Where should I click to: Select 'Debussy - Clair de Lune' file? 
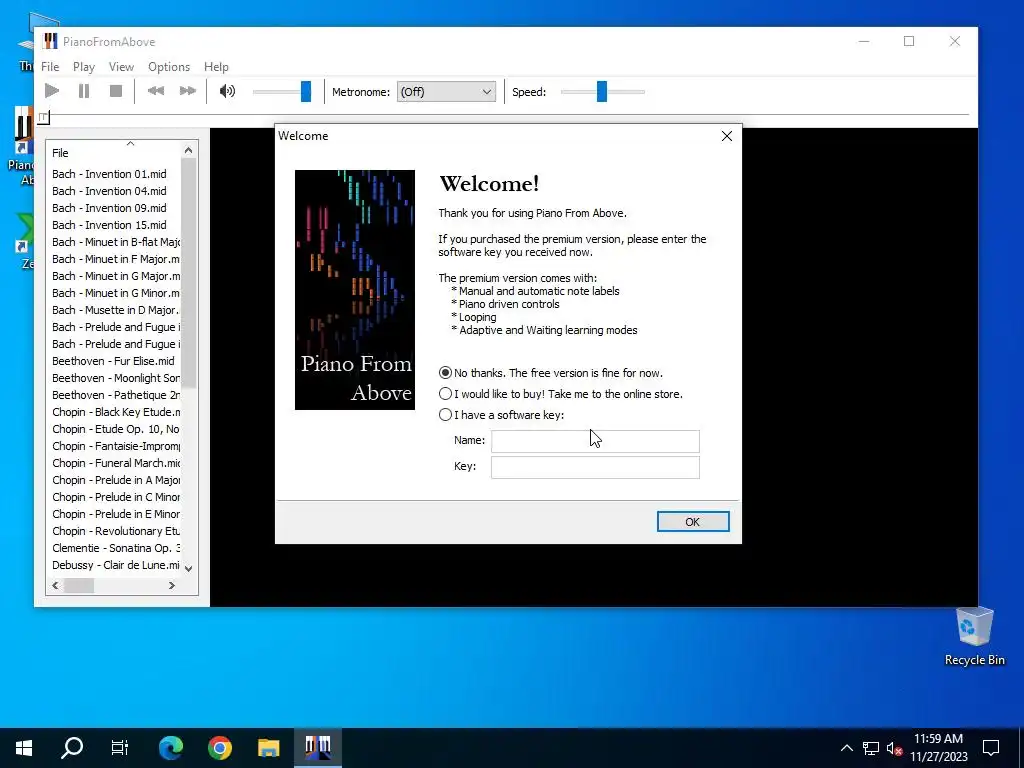tap(116, 564)
